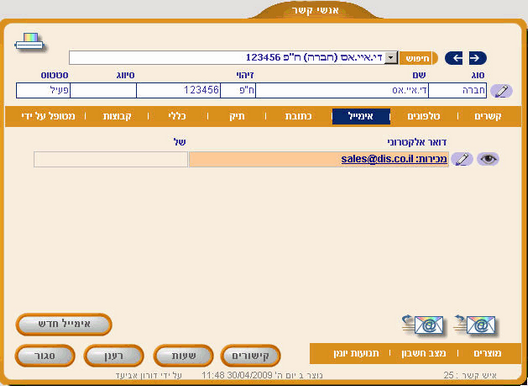528x386 pixels.
Task: Click the eye icon beside email row
Action: pyautogui.click(x=488, y=159)
